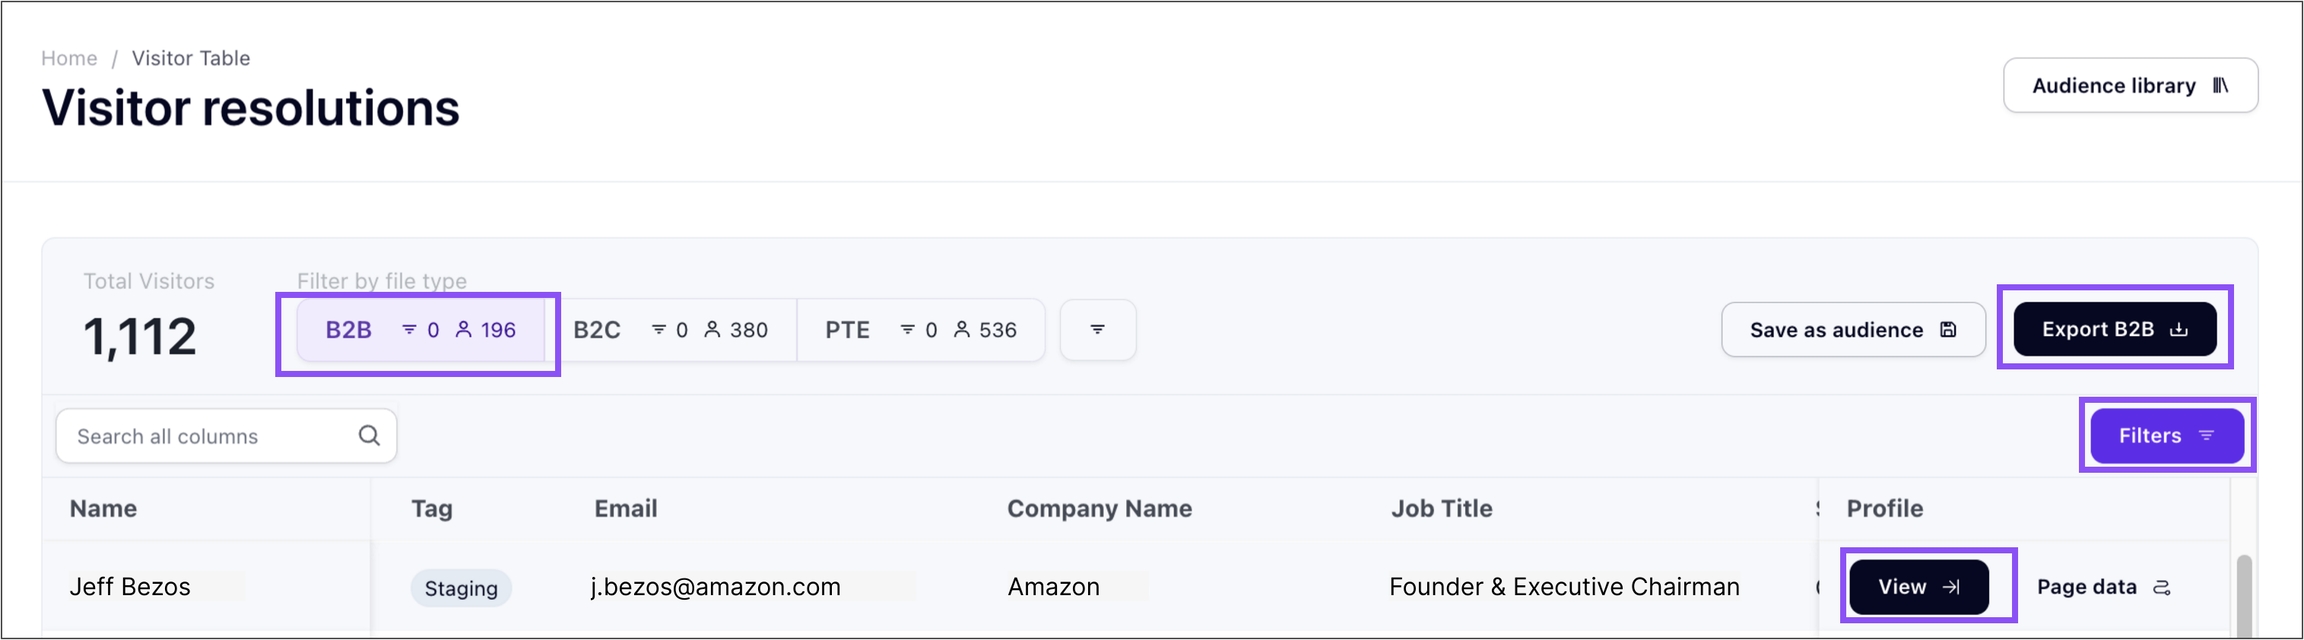Viewport: 2304px width, 640px height.
Task: Open the Filters panel
Action: tap(2166, 436)
